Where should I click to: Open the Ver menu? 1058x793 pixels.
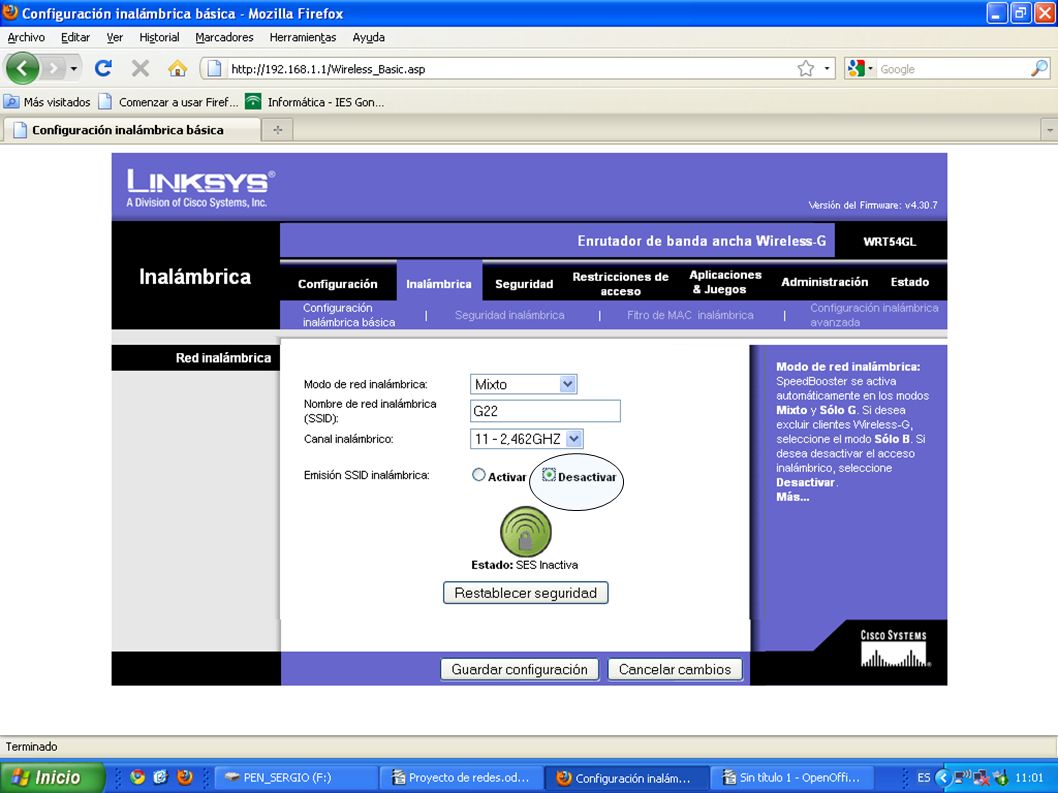(115, 37)
